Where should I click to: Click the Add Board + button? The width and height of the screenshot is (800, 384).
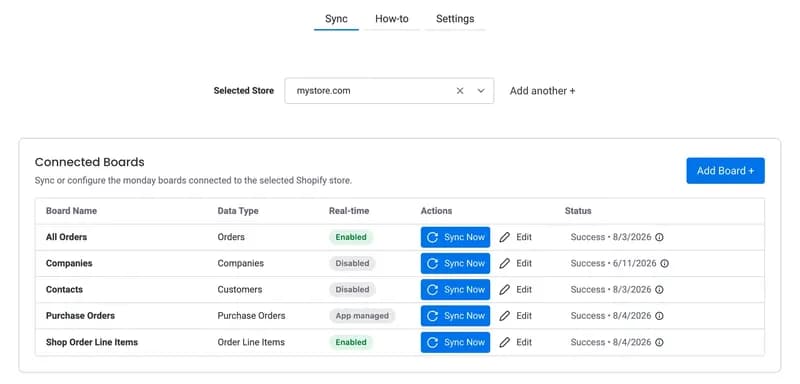(x=726, y=170)
